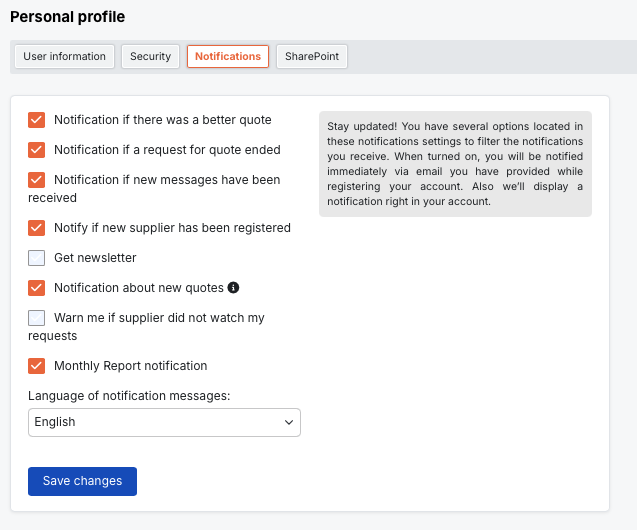637x530 pixels.
Task: Click the Personal profile page heading
Action: (67, 17)
